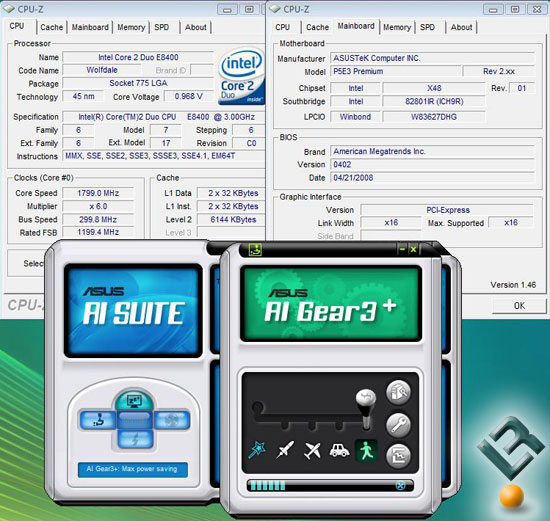Image resolution: width=550 pixels, height=521 pixels.
Task: Click the 04/21/2008 BIOS date value
Action: click(432, 178)
